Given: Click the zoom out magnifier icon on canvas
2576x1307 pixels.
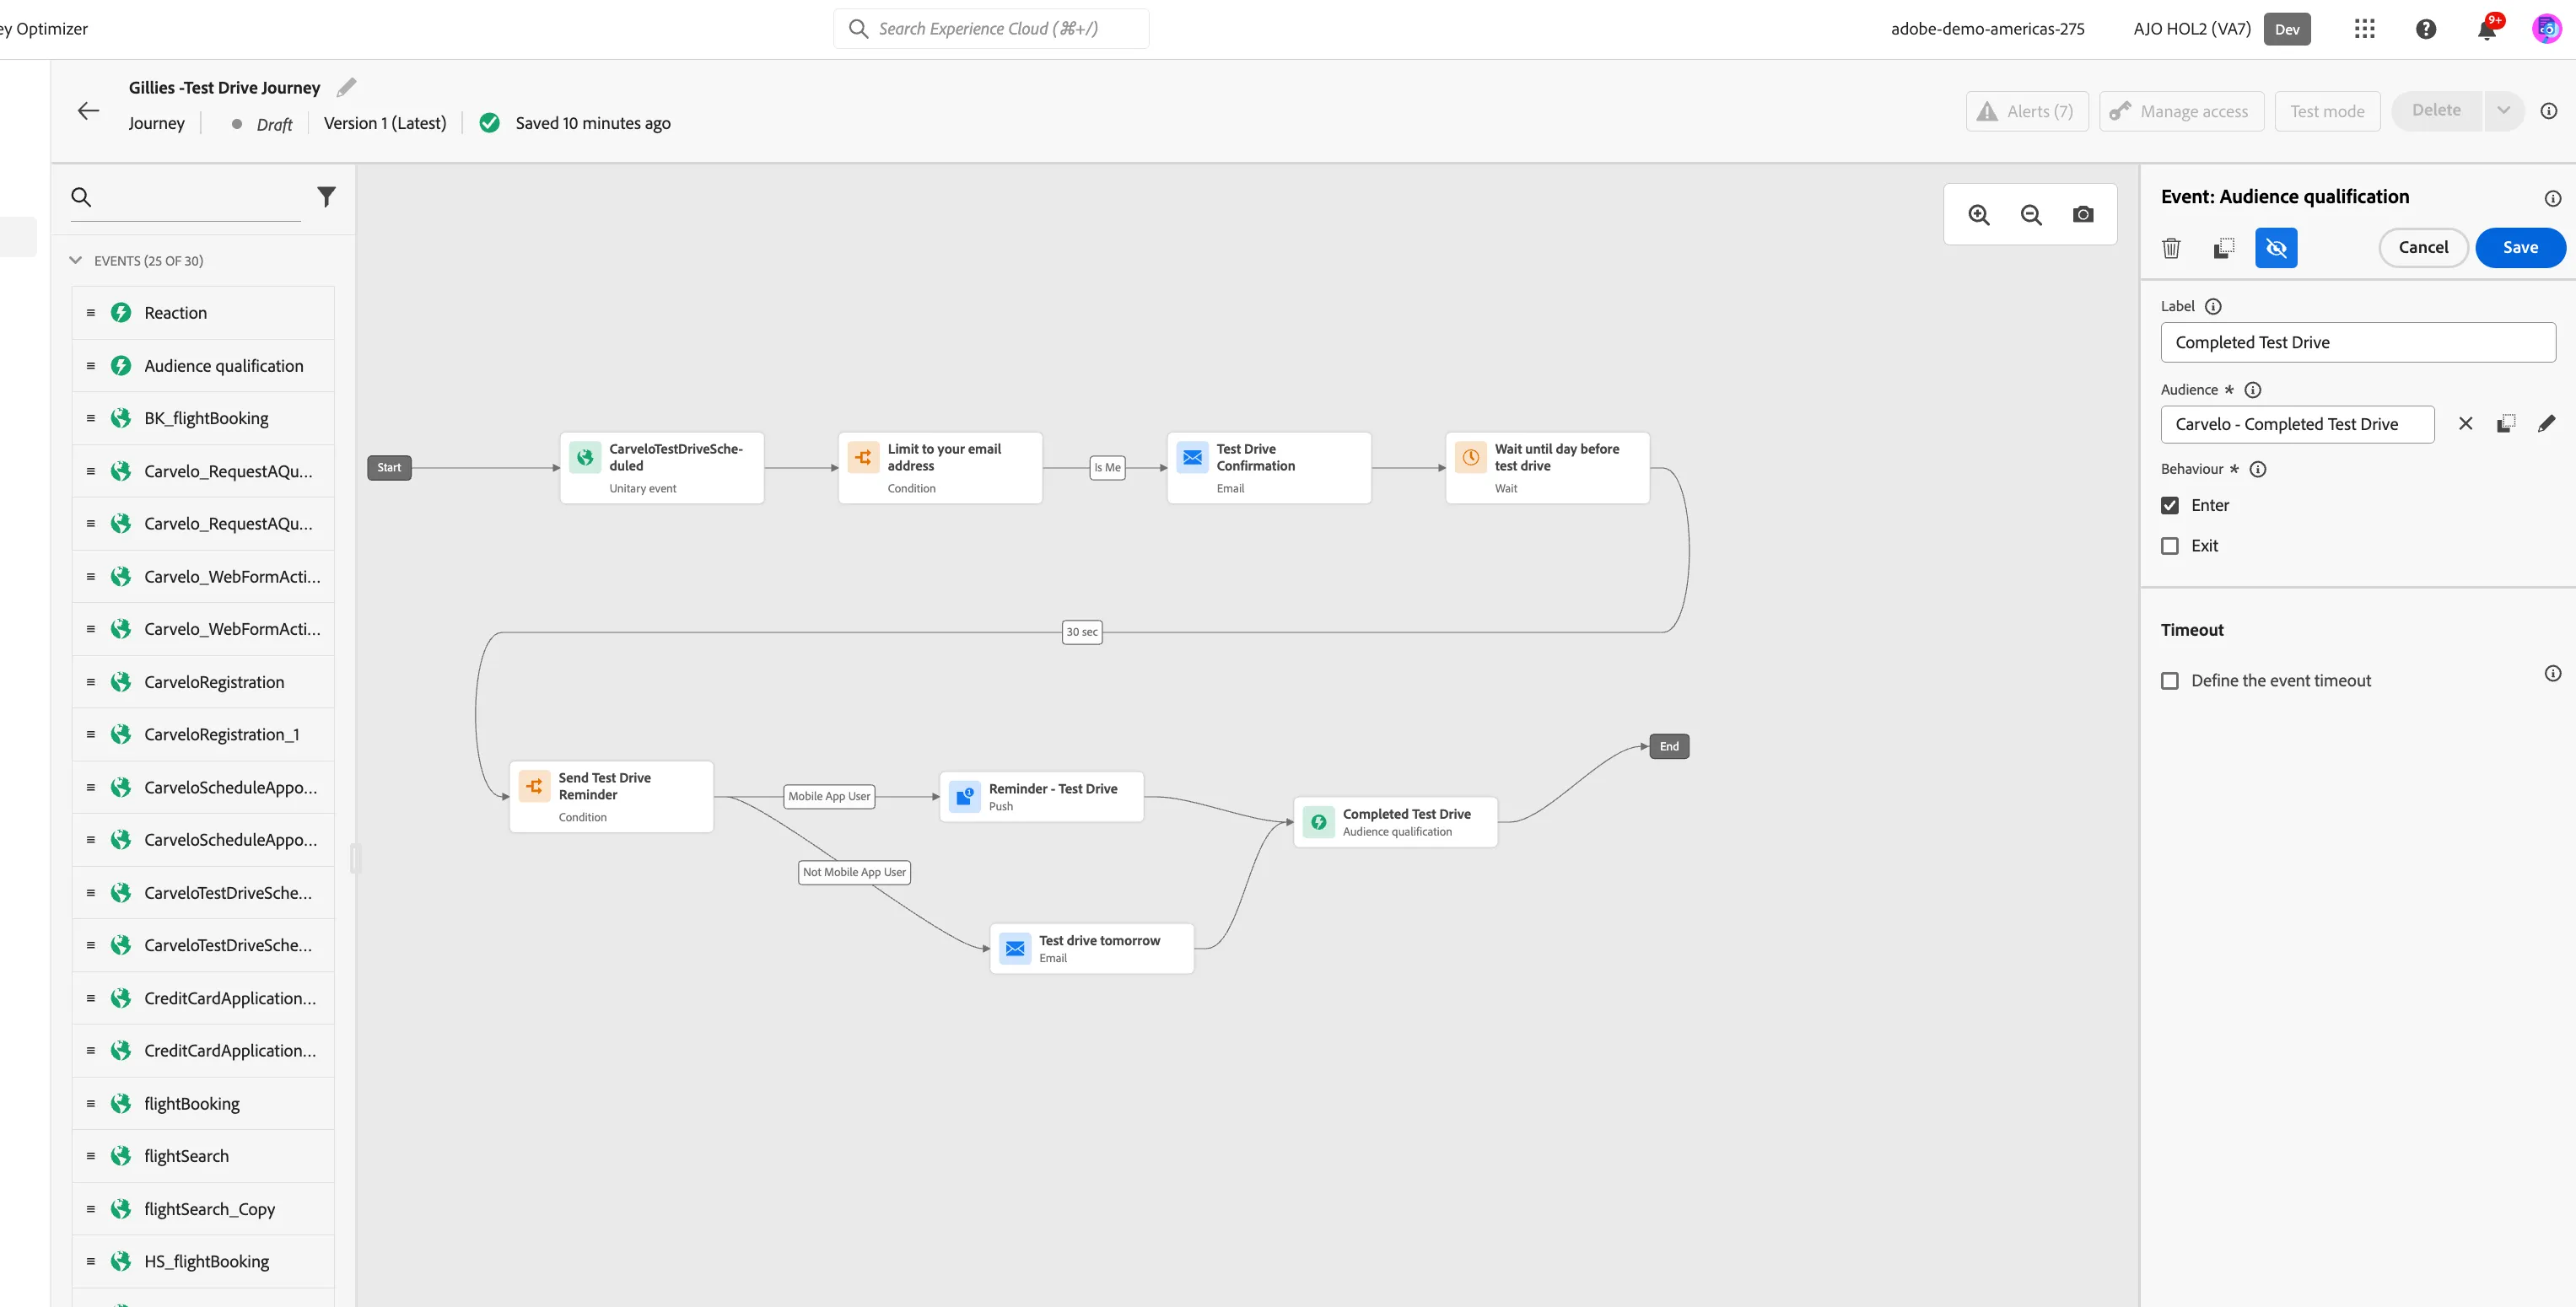Looking at the screenshot, I should click(x=2031, y=215).
